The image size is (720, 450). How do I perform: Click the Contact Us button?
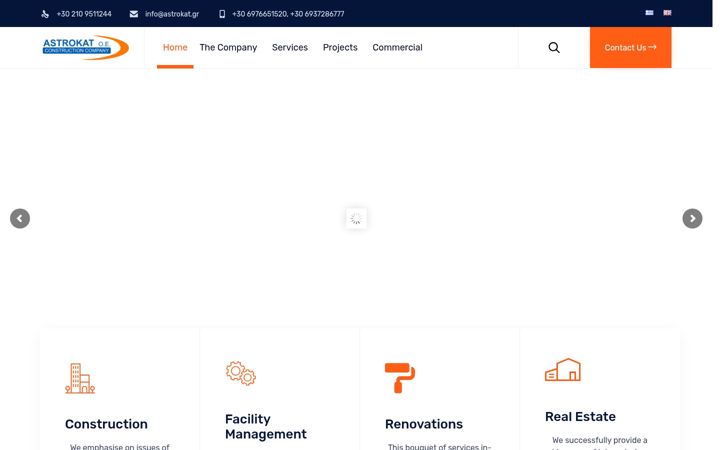point(630,47)
